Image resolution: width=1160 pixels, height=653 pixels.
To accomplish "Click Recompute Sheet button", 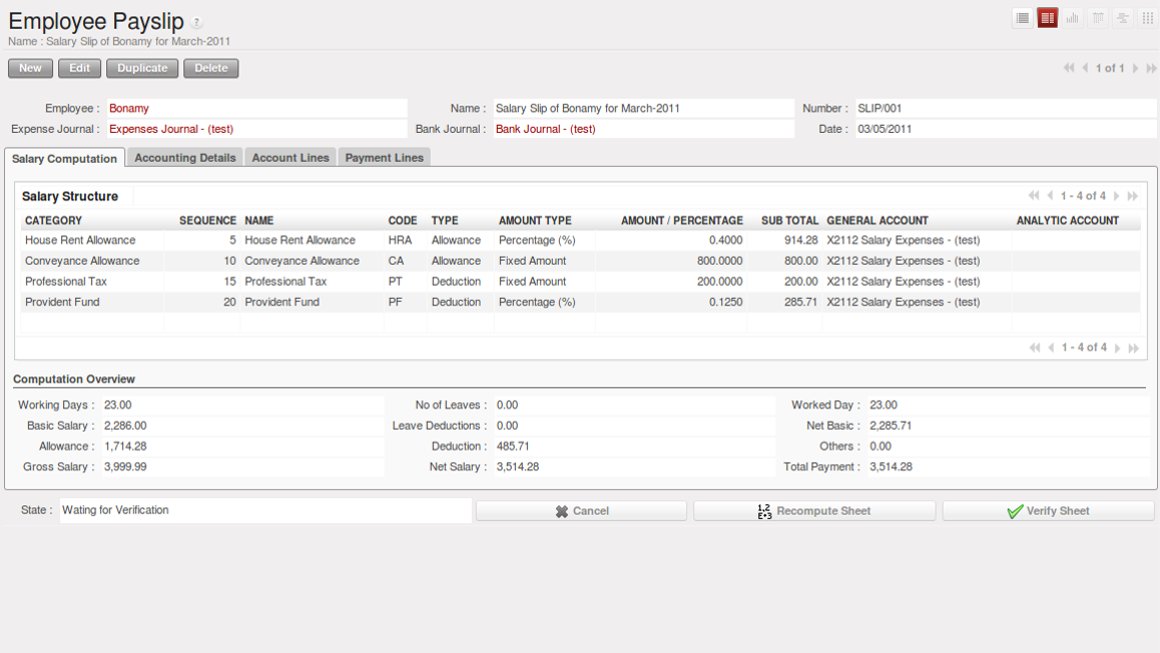I will coord(815,511).
